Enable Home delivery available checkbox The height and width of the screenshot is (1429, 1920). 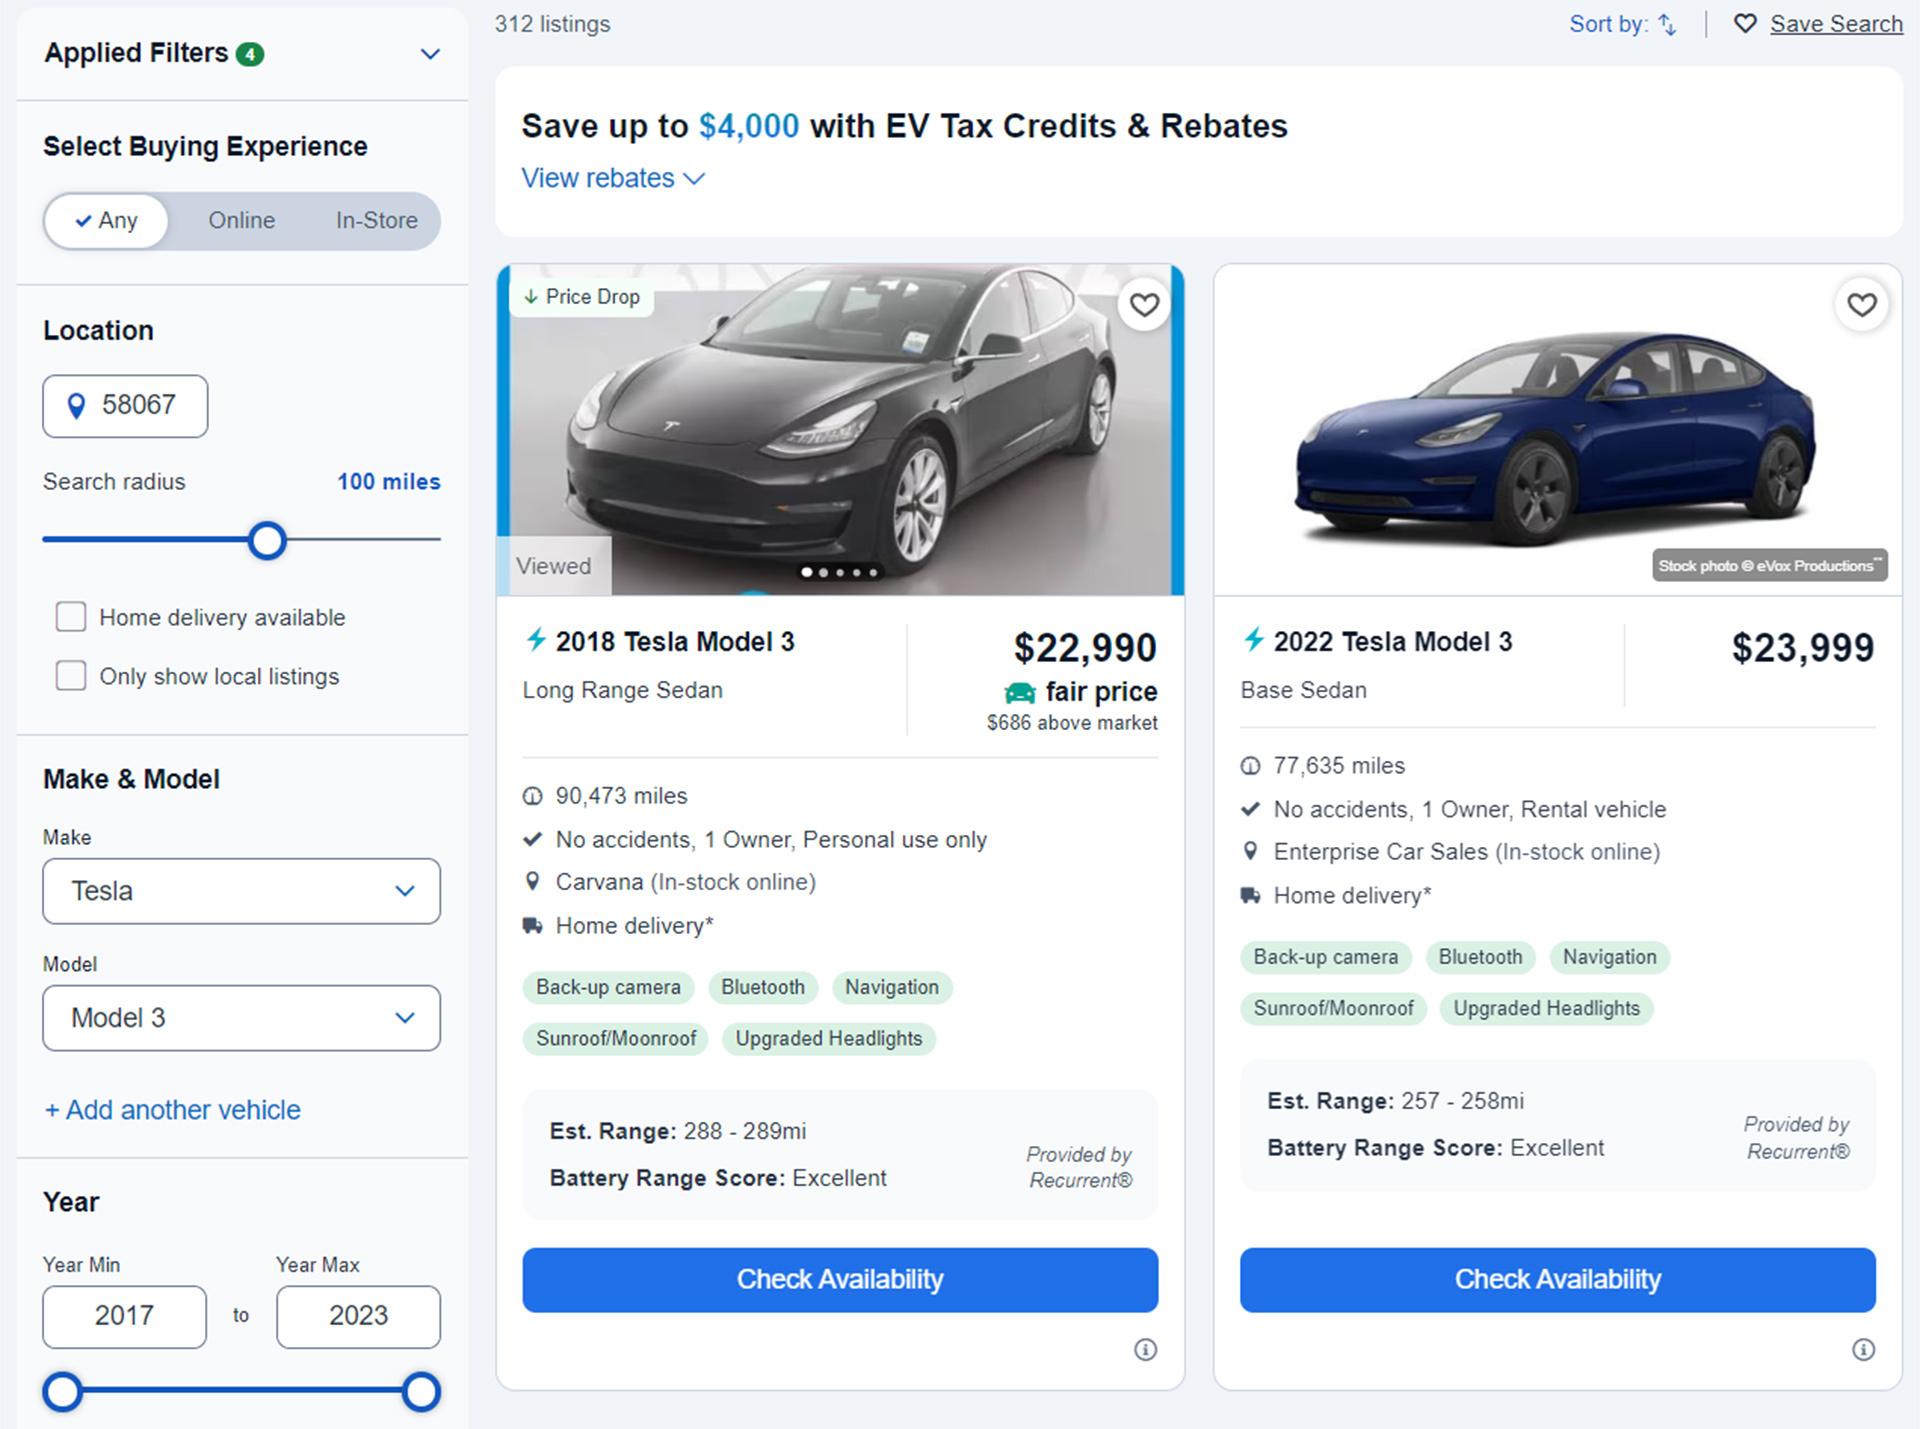(71, 617)
